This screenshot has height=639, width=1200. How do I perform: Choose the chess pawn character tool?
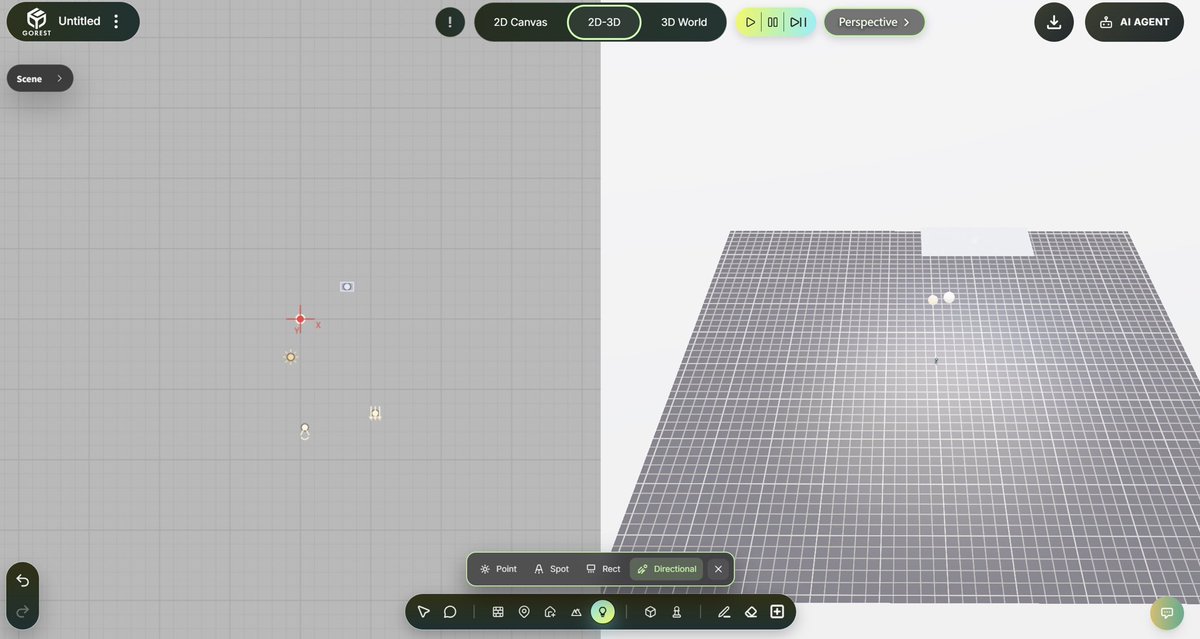coord(676,612)
